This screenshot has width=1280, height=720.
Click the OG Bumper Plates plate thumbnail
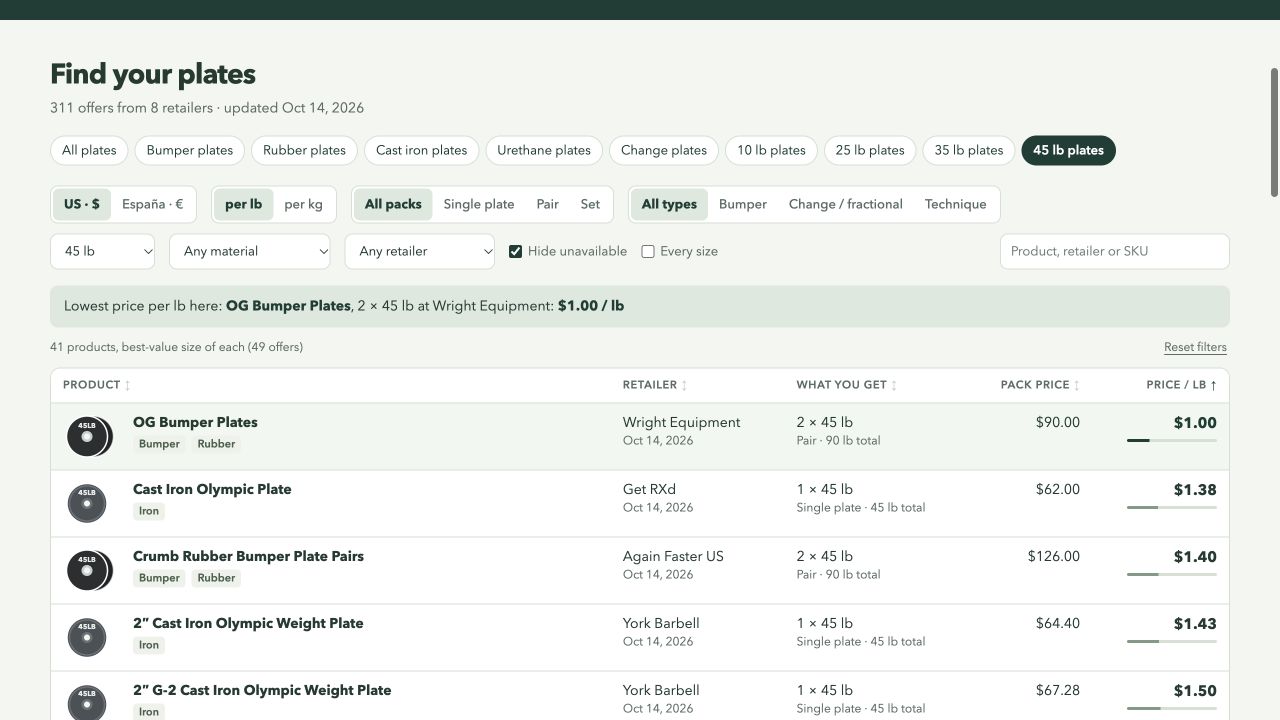(x=89, y=437)
